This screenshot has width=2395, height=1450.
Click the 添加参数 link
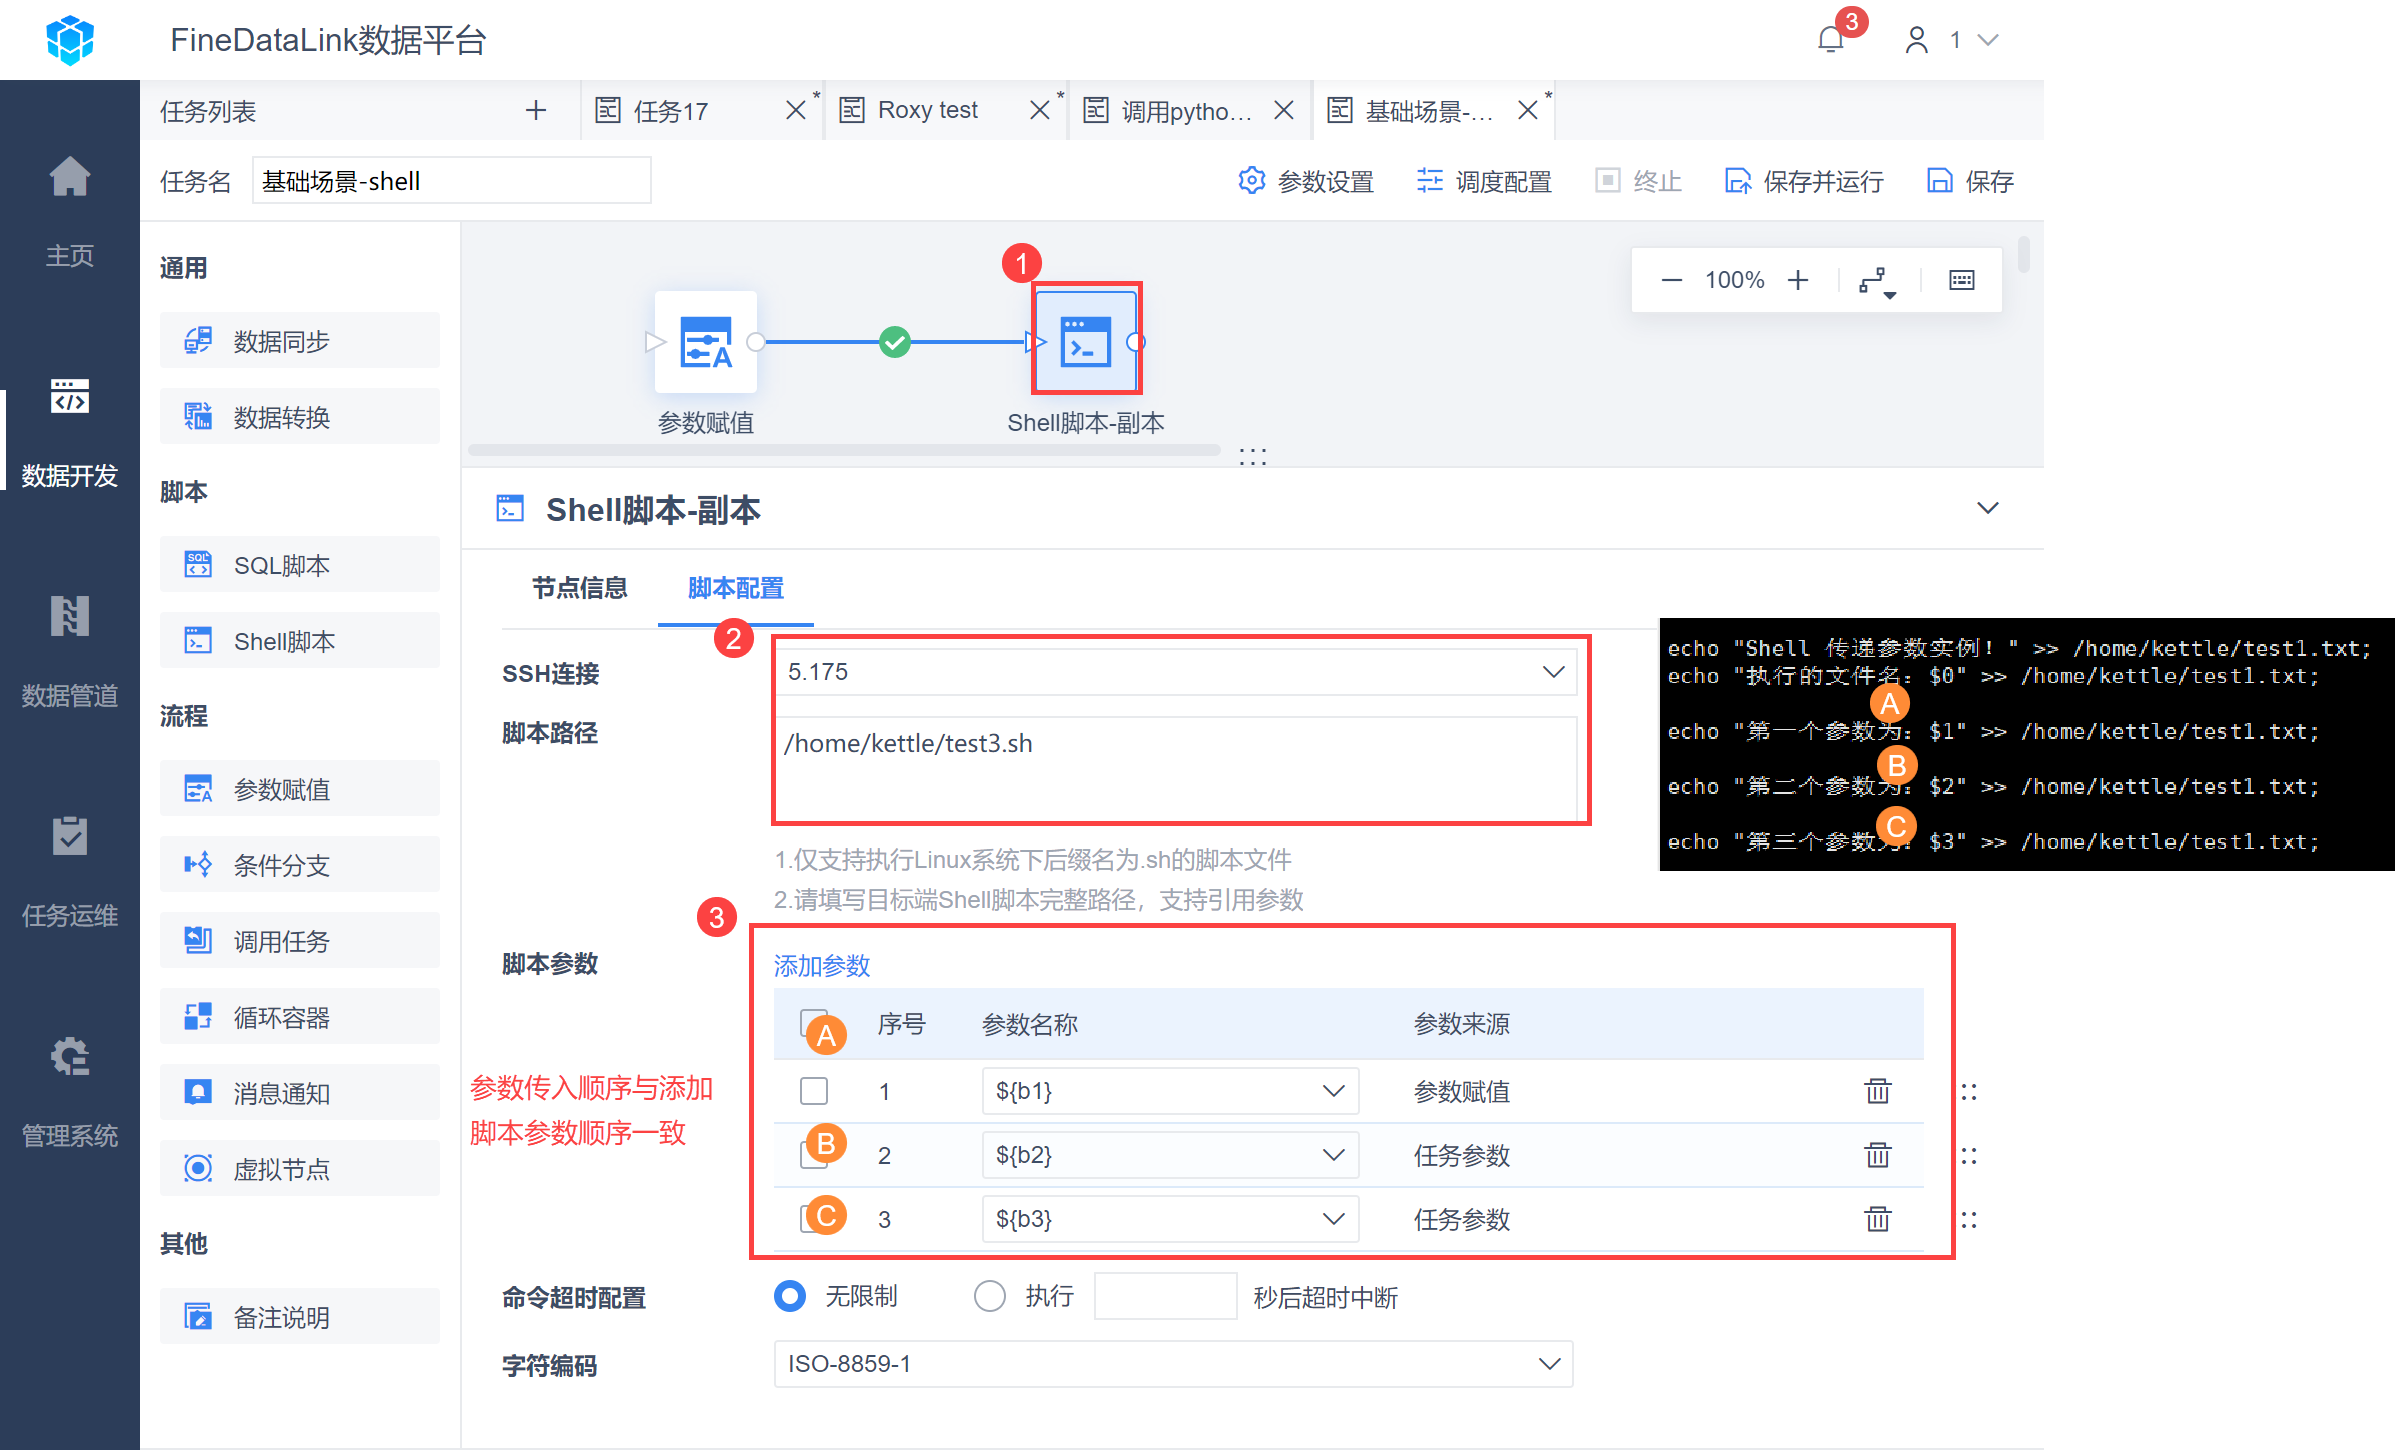[x=821, y=965]
